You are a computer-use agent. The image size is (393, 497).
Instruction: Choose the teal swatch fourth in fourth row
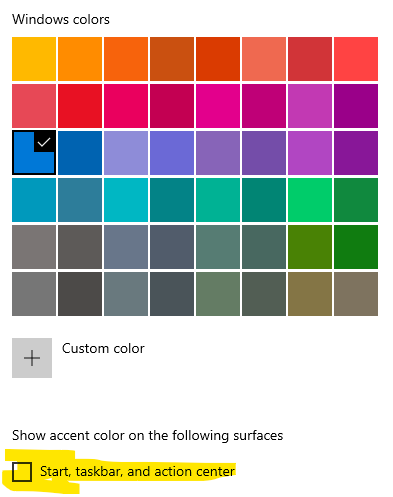pos(172,200)
